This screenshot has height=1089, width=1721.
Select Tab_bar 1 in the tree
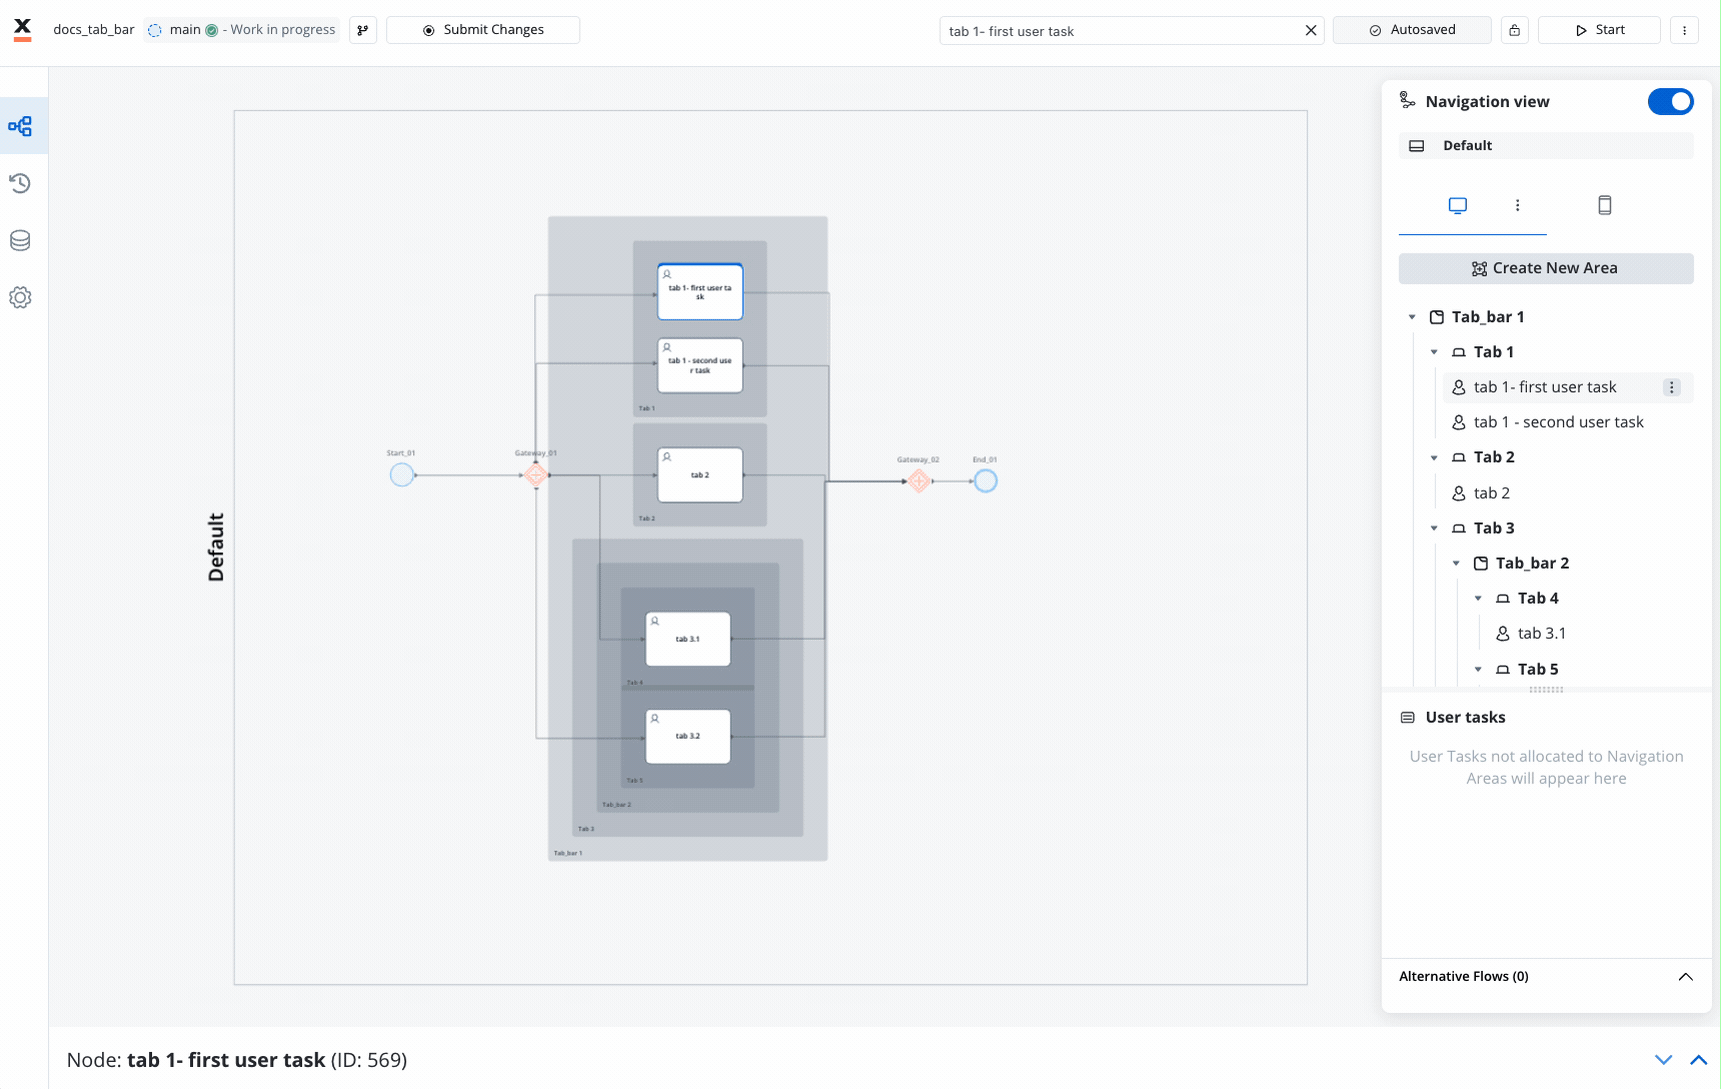(x=1488, y=317)
